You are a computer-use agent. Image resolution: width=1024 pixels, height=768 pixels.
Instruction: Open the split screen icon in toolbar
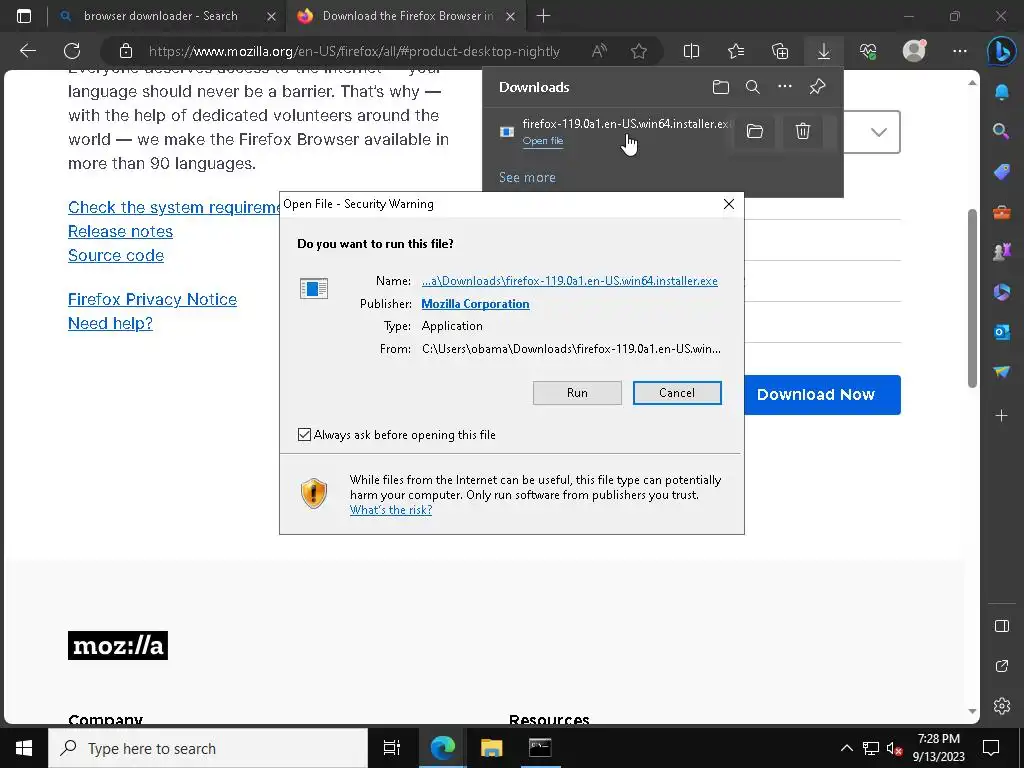691,51
